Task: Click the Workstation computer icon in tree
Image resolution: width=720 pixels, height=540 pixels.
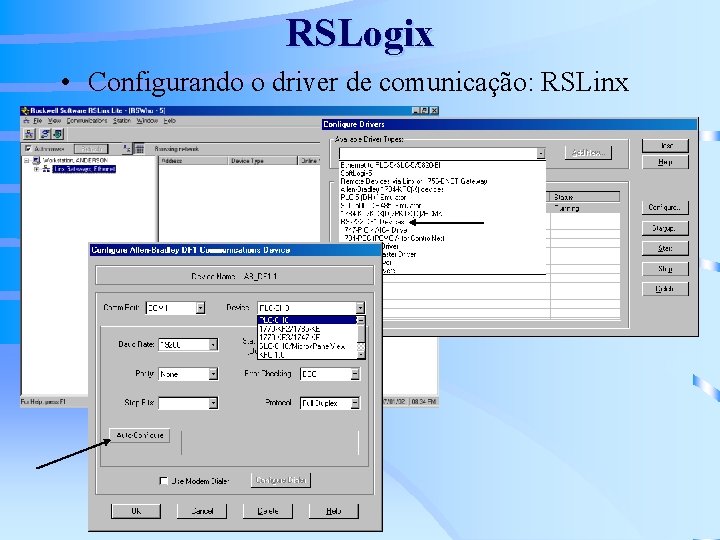Action: coord(36,160)
